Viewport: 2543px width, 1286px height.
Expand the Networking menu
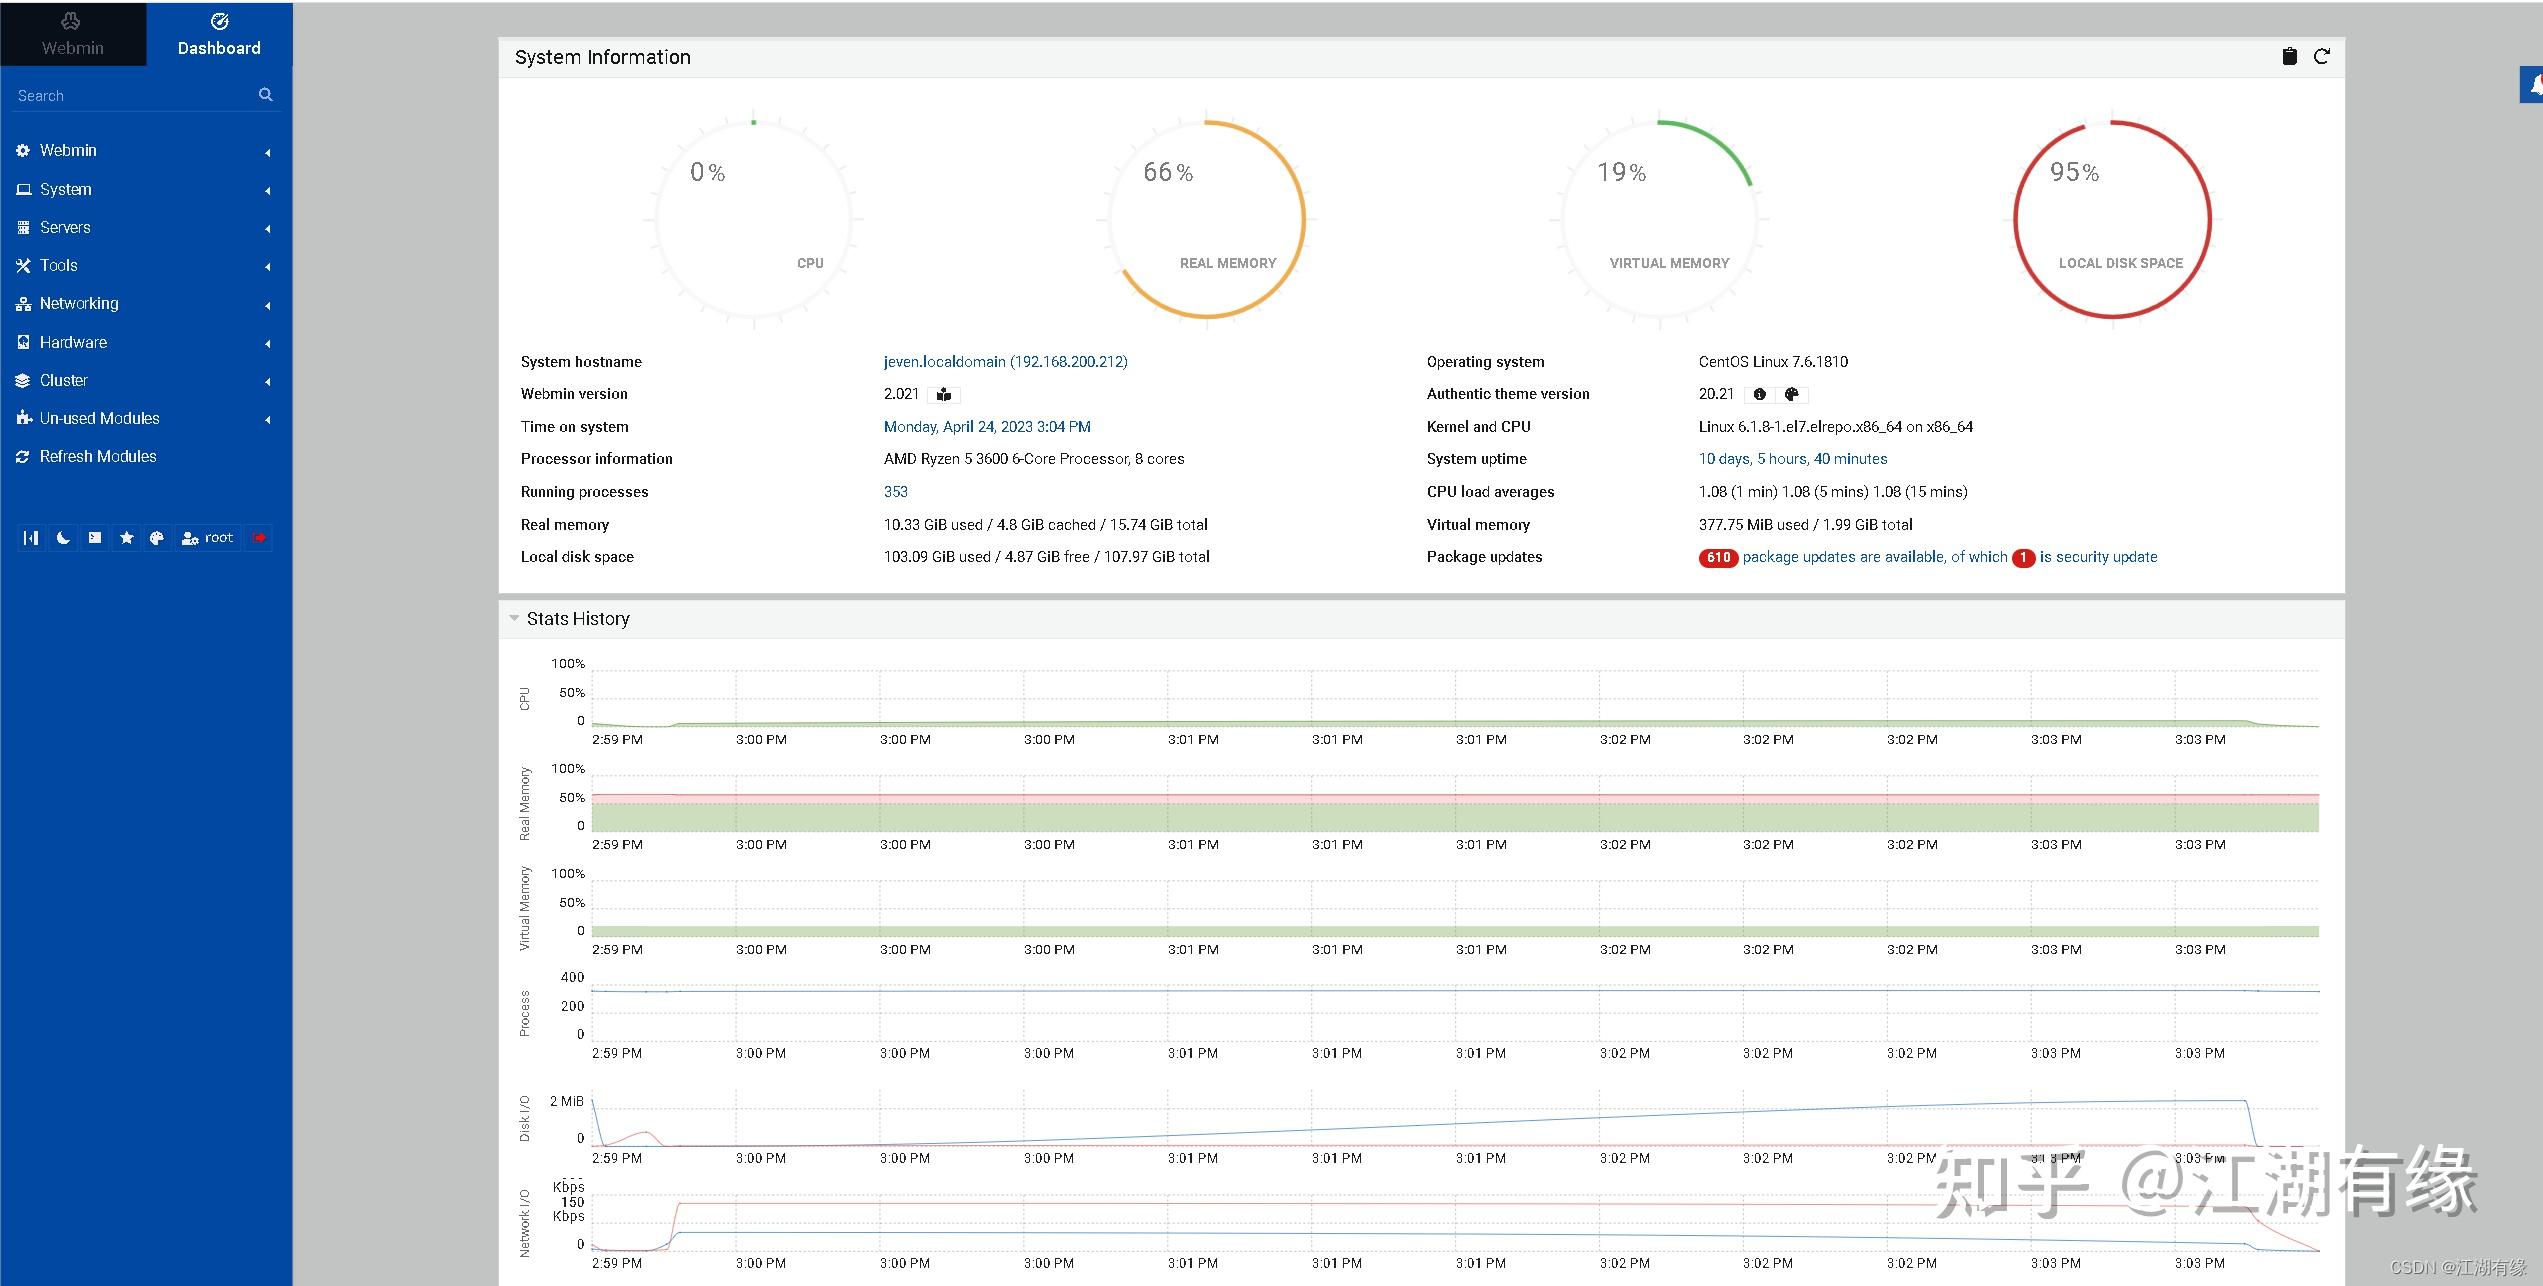tap(79, 304)
